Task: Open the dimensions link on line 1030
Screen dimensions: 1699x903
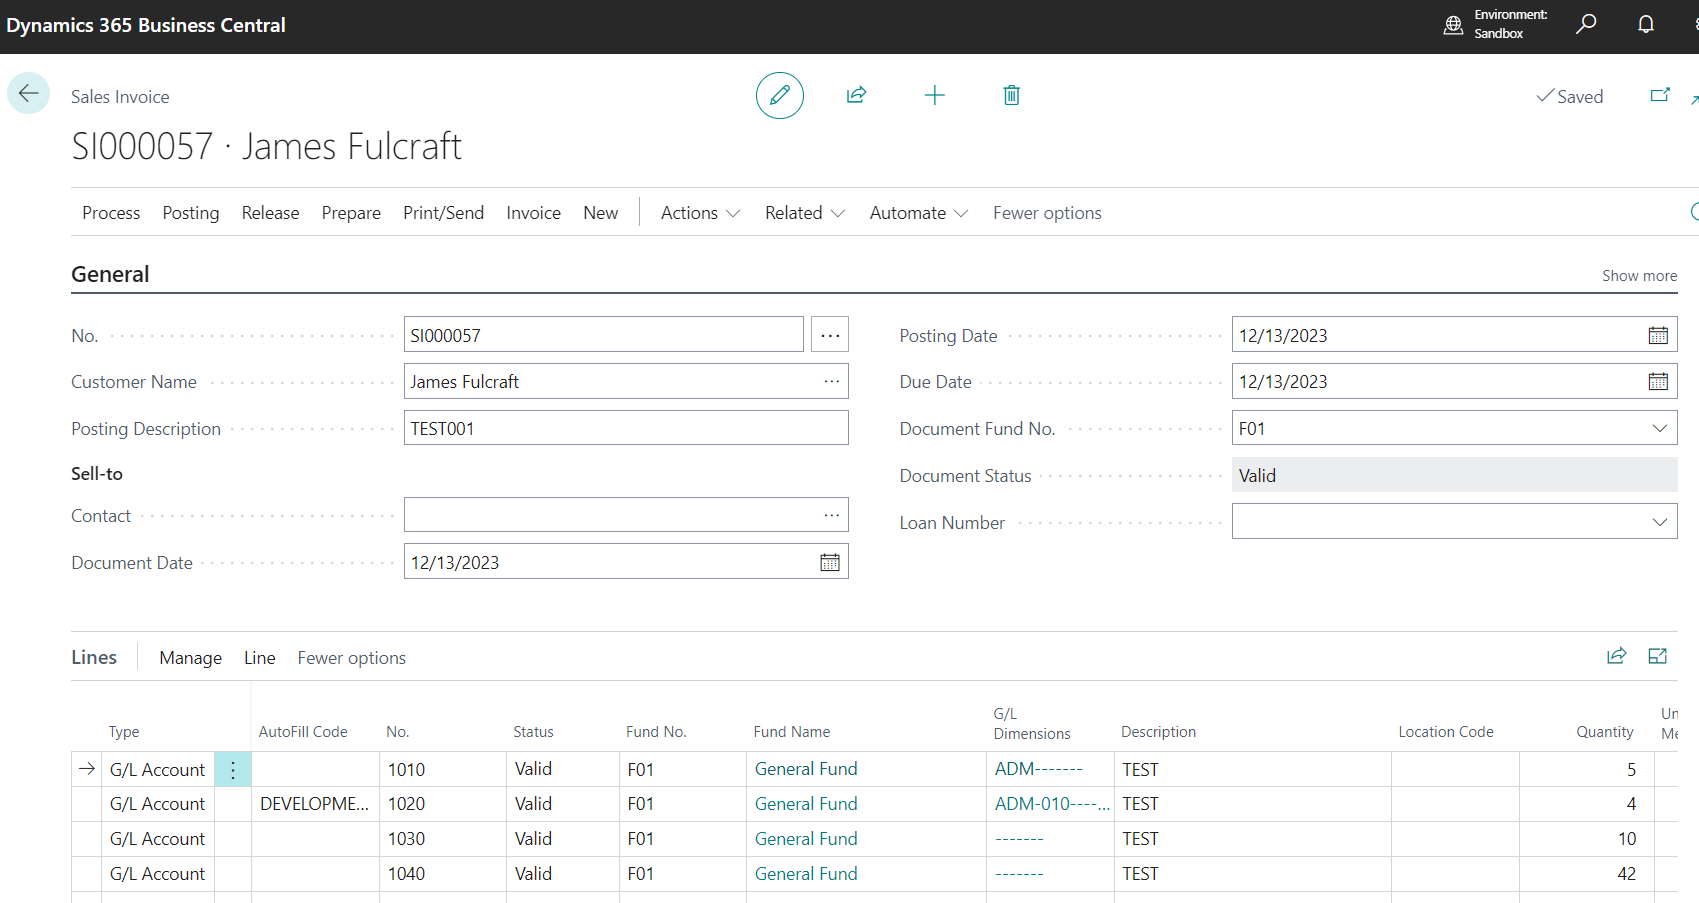Action: [1019, 839]
